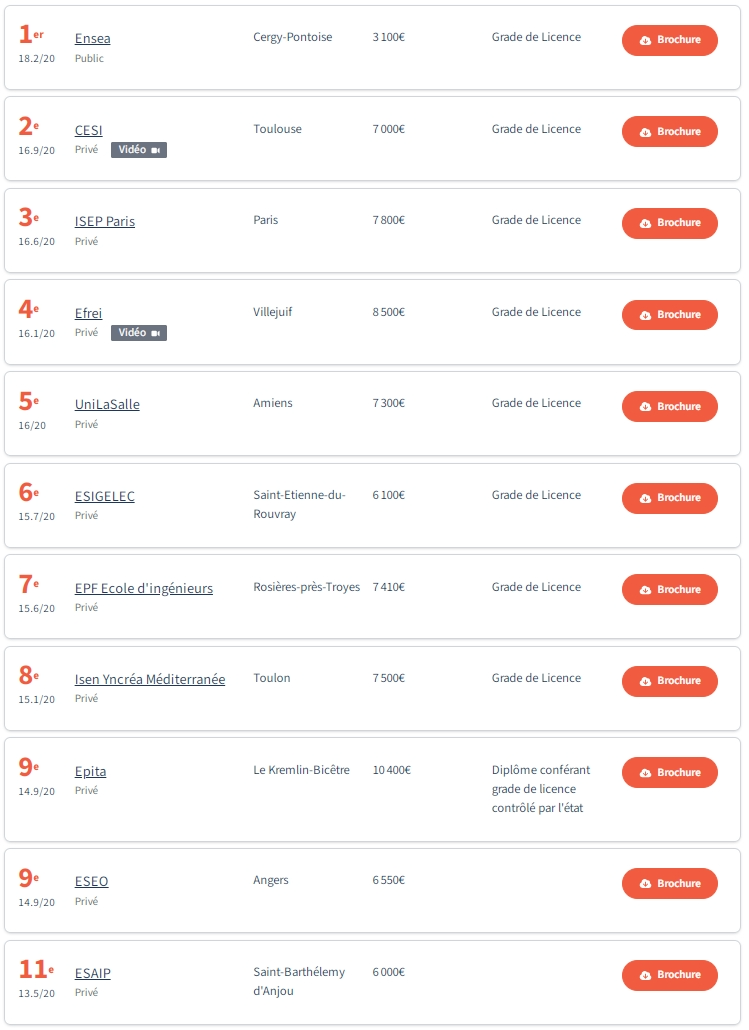Click the EPF brochure cloud icon
This screenshot has width=749, height=1030.
pyautogui.click(x=645, y=590)
